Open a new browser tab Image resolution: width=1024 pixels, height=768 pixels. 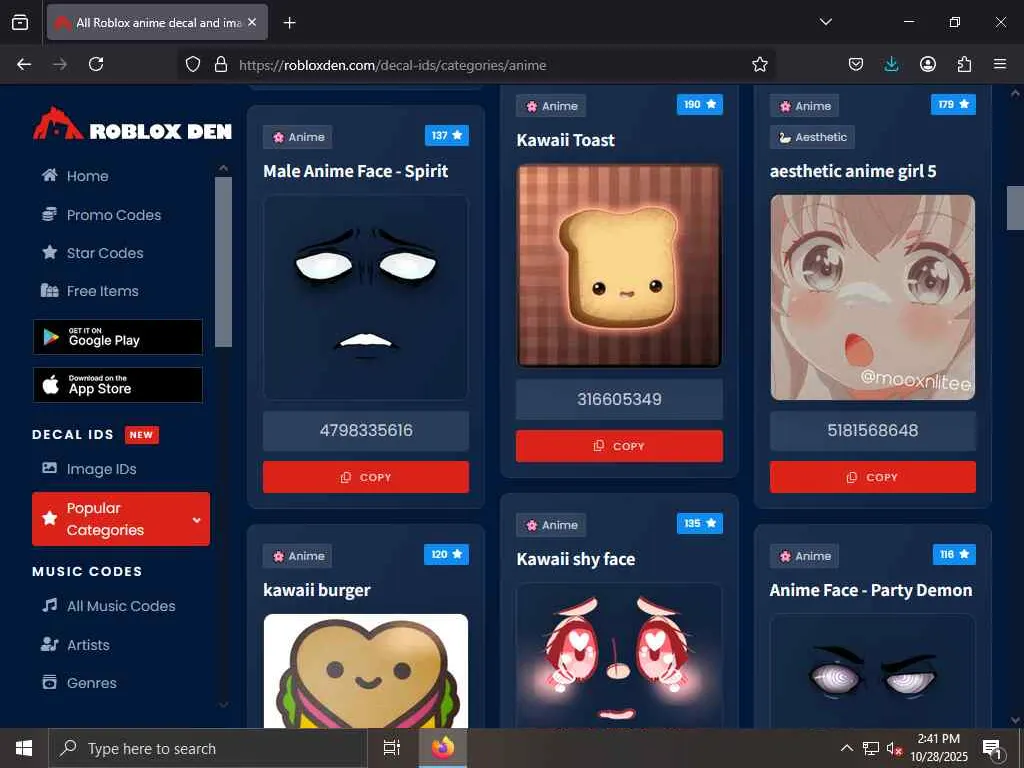289,23
